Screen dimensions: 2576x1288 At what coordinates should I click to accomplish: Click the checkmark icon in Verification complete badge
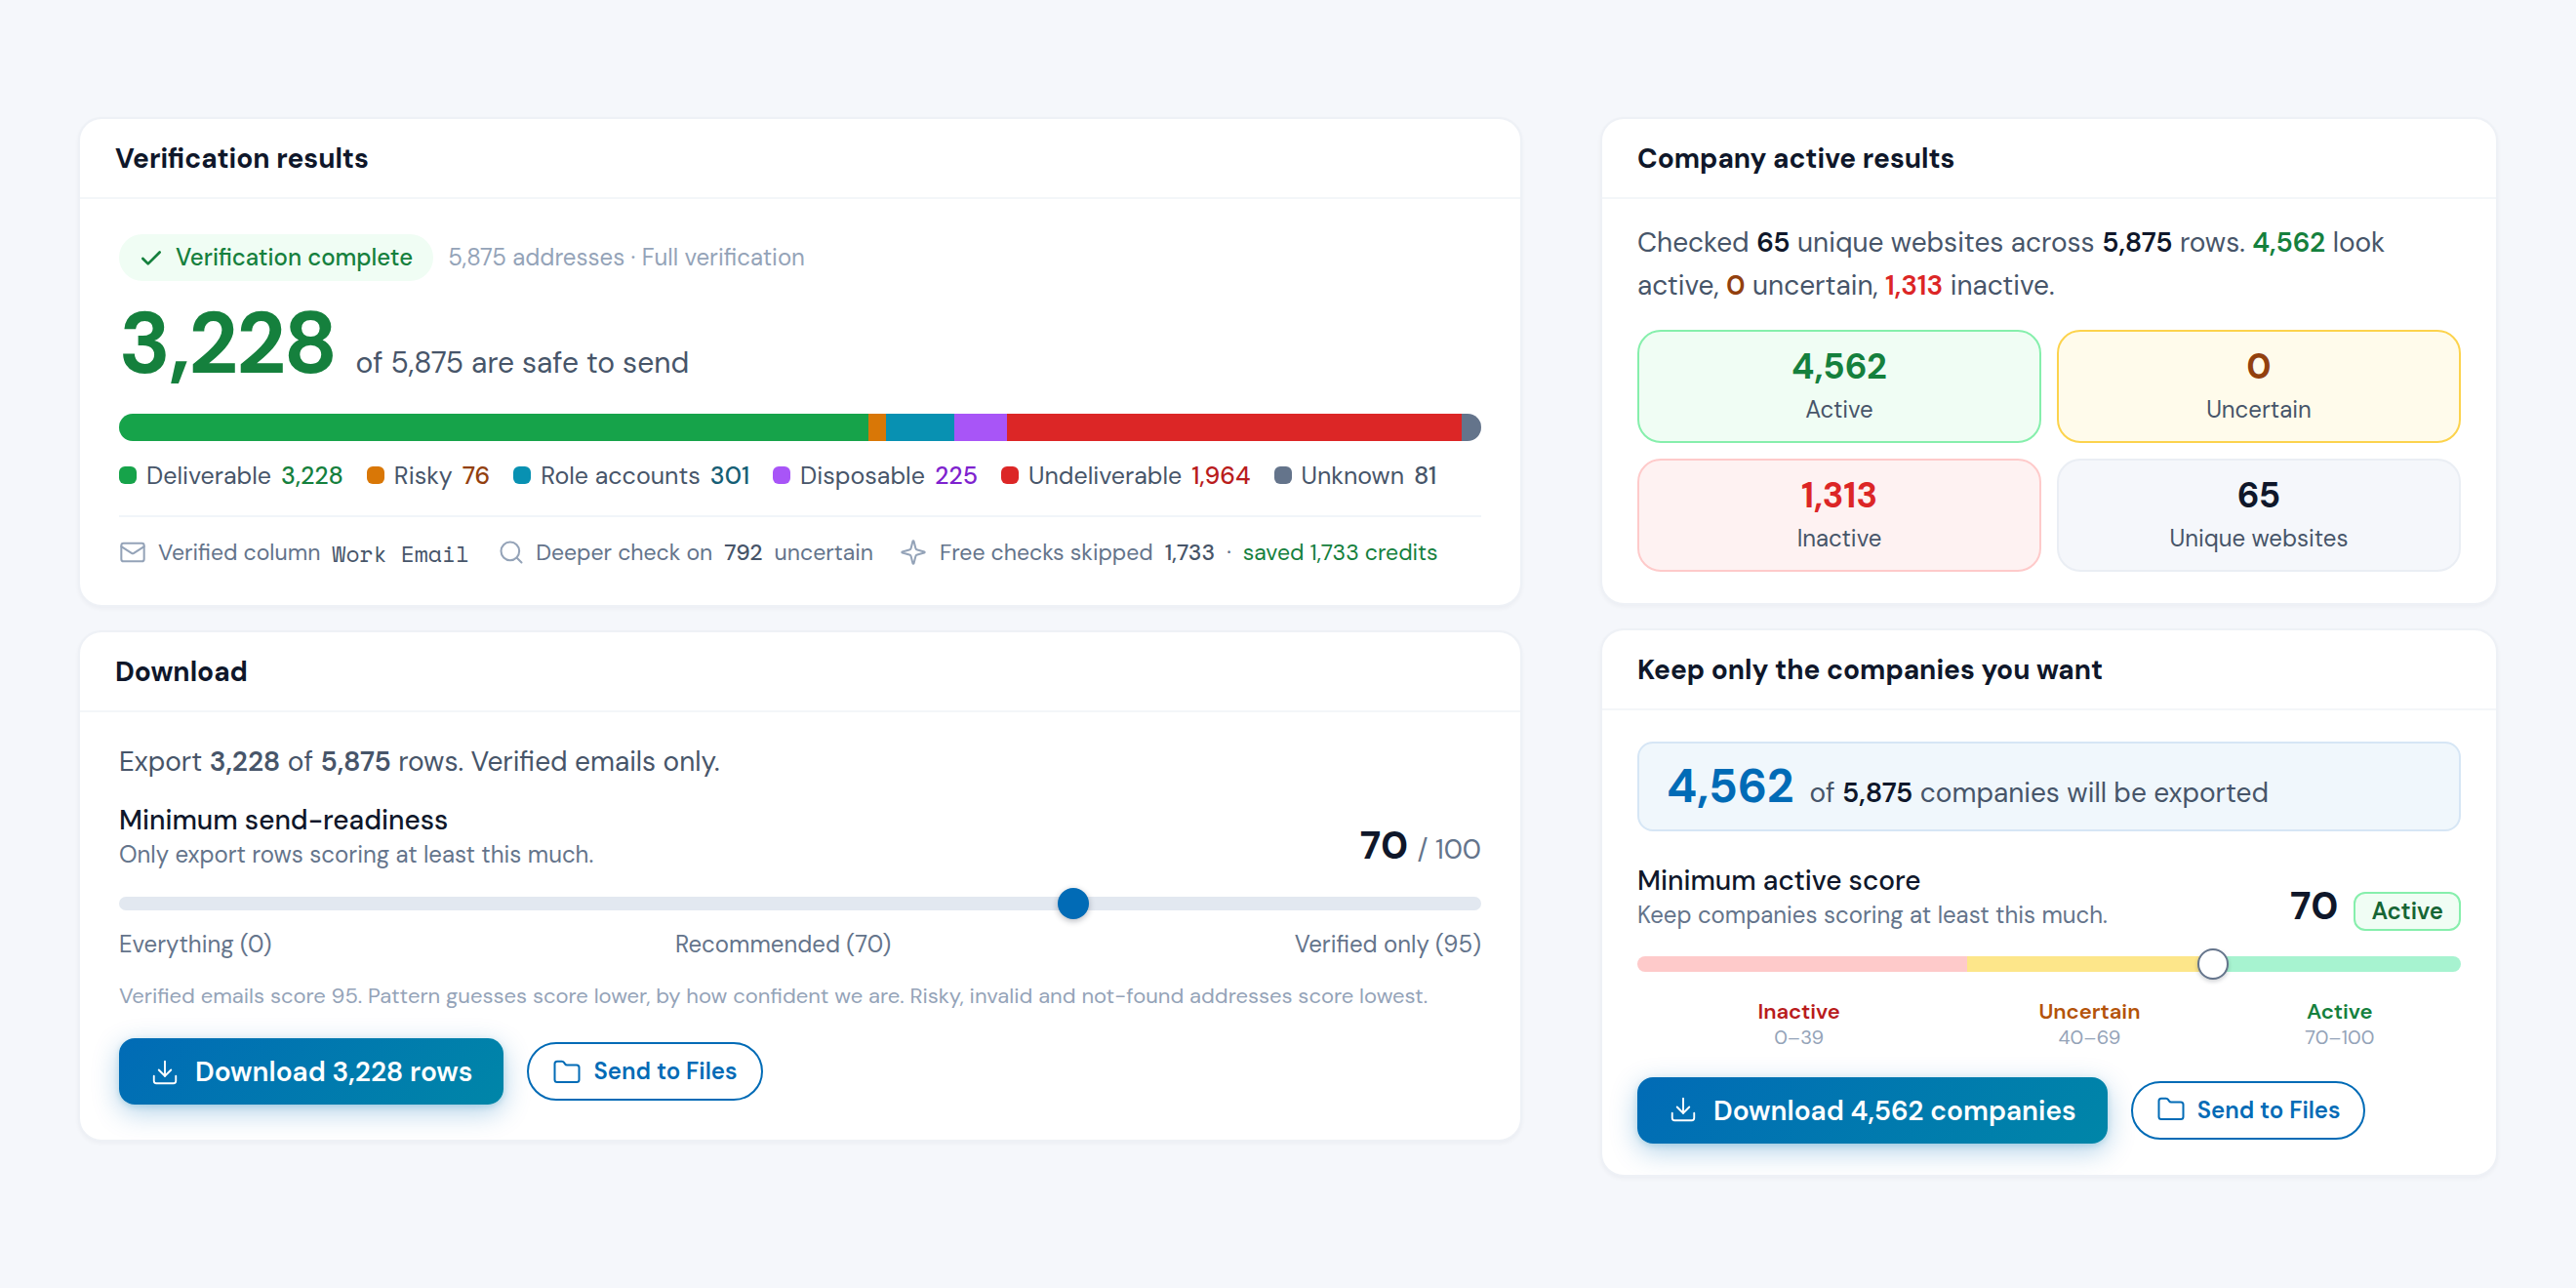[151, 258]
